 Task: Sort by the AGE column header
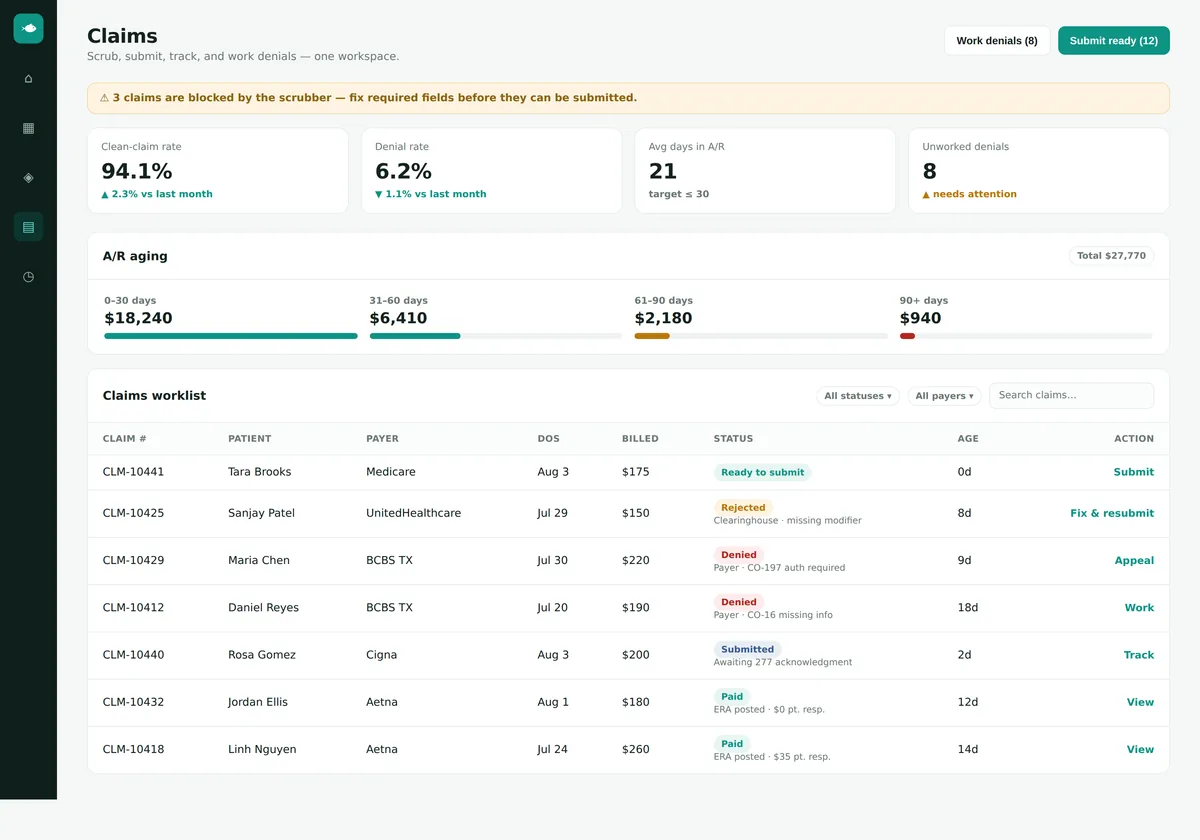(x=968, y=439)
